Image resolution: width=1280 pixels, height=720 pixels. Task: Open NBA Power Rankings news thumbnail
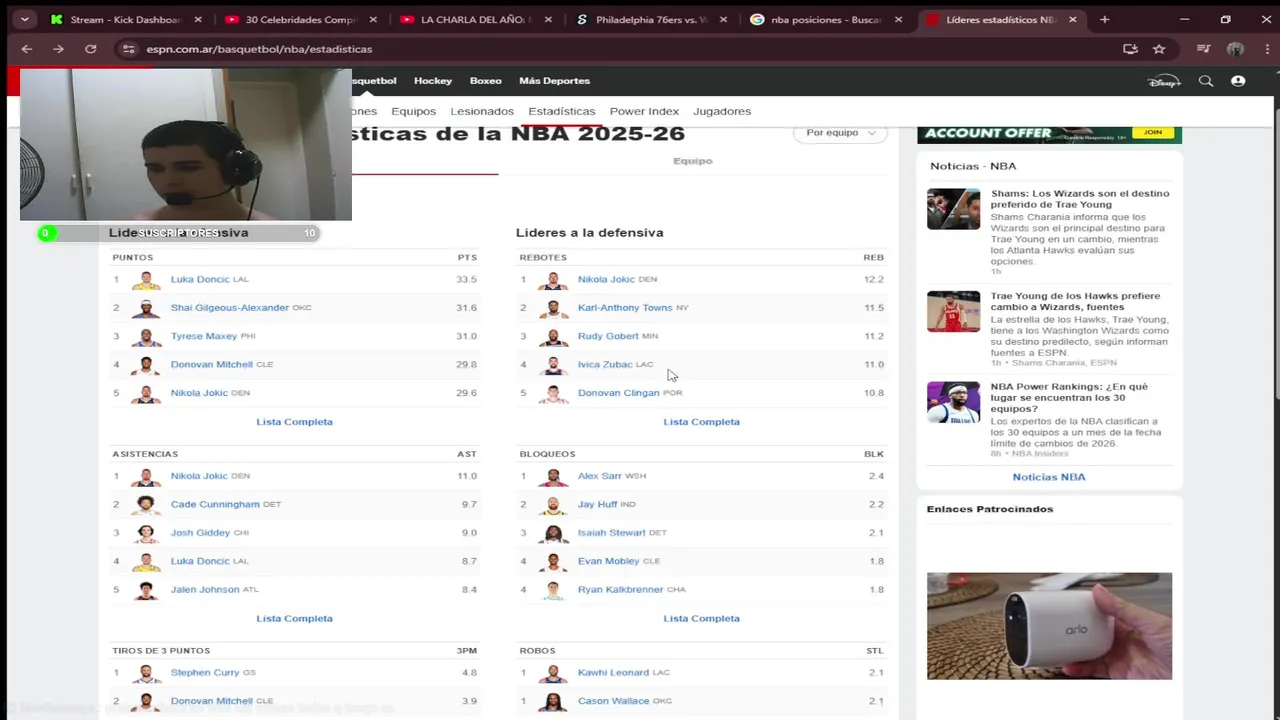tap(953, 403)
